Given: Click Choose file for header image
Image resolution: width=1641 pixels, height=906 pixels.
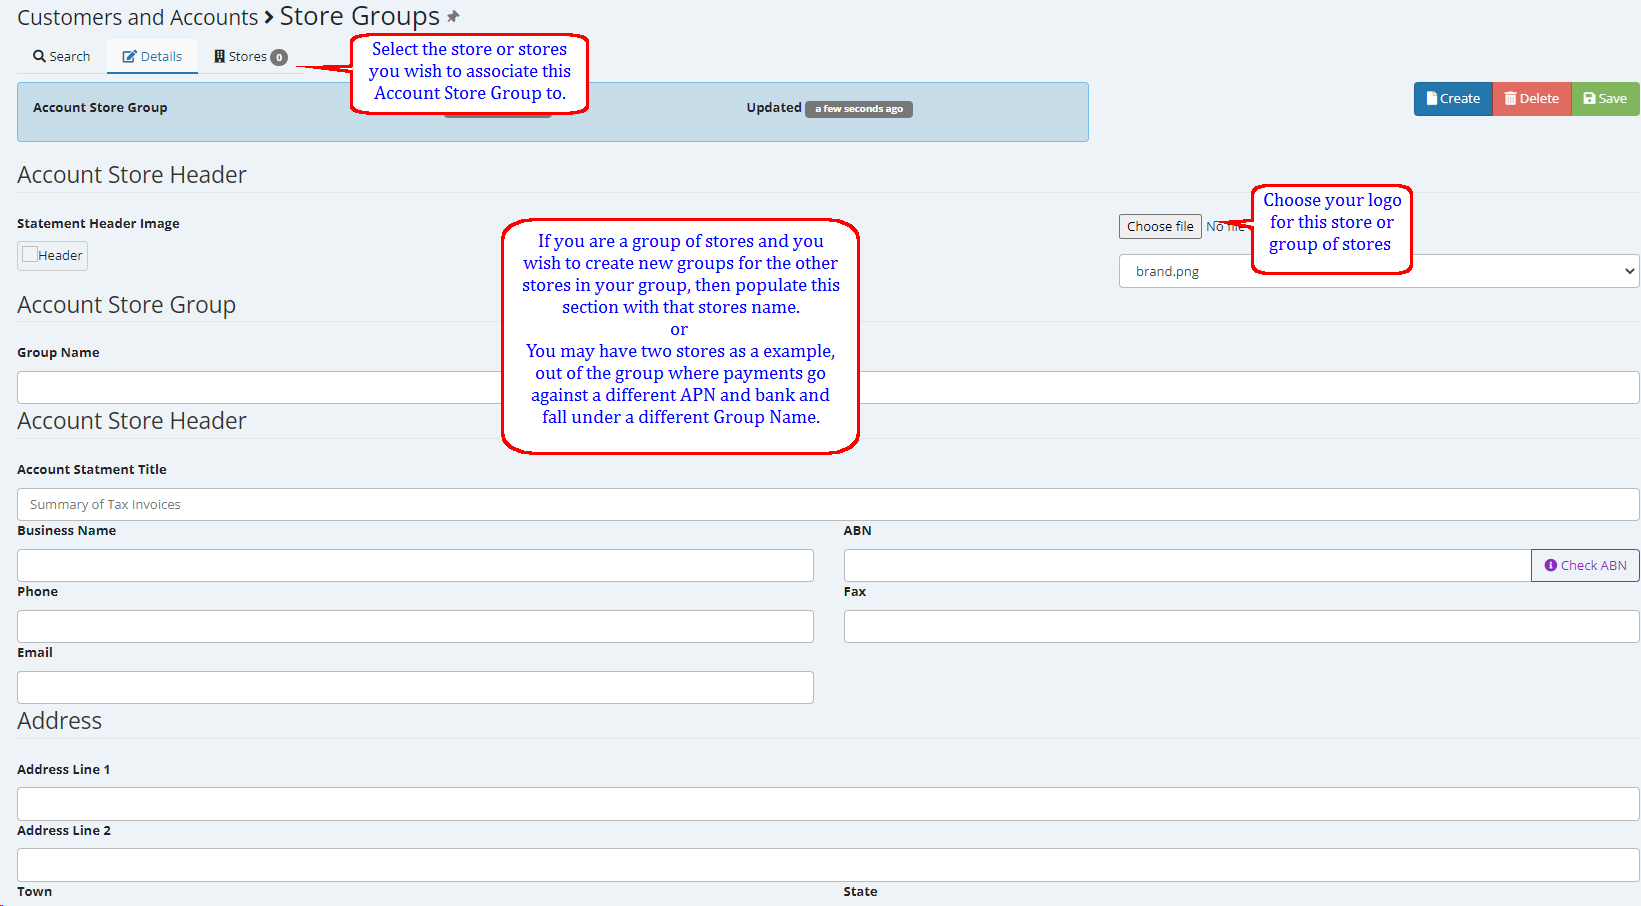Looking at the screenshot, I should tap(1160, 227).
